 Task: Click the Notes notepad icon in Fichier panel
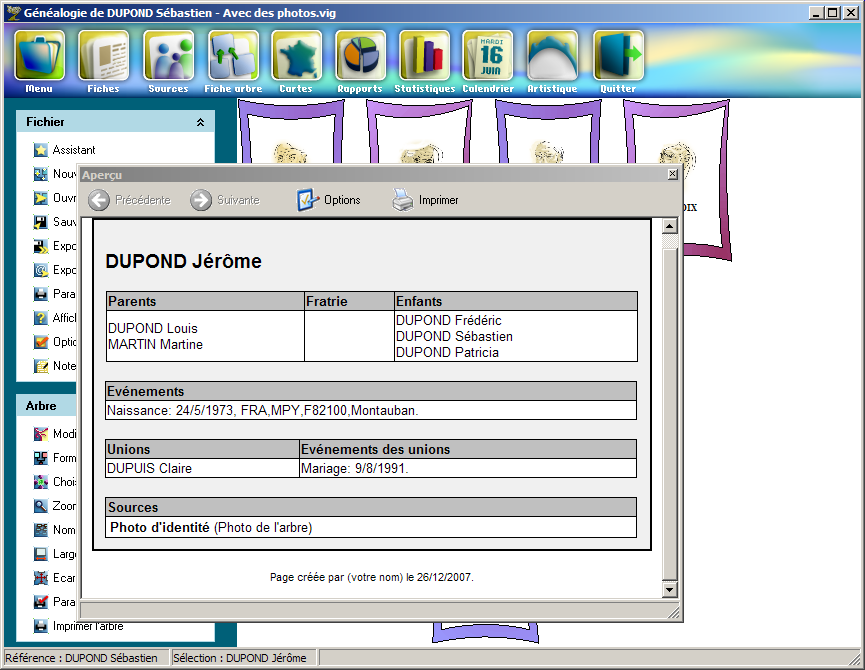coord(40,366)
